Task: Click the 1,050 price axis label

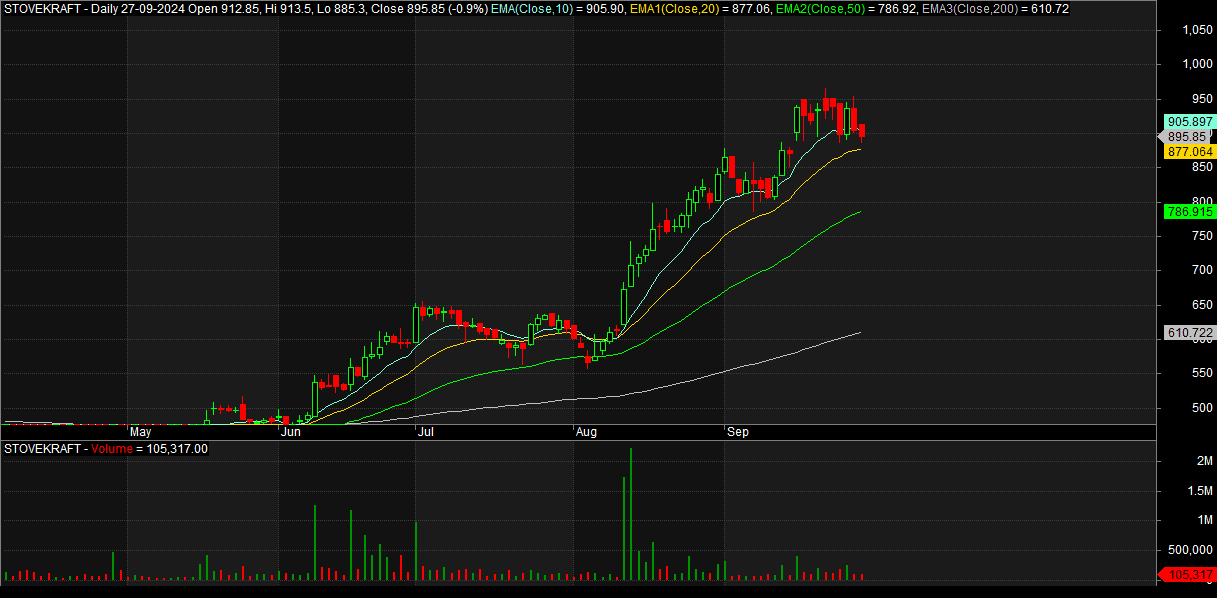Action: click(x=1197, y=30)
